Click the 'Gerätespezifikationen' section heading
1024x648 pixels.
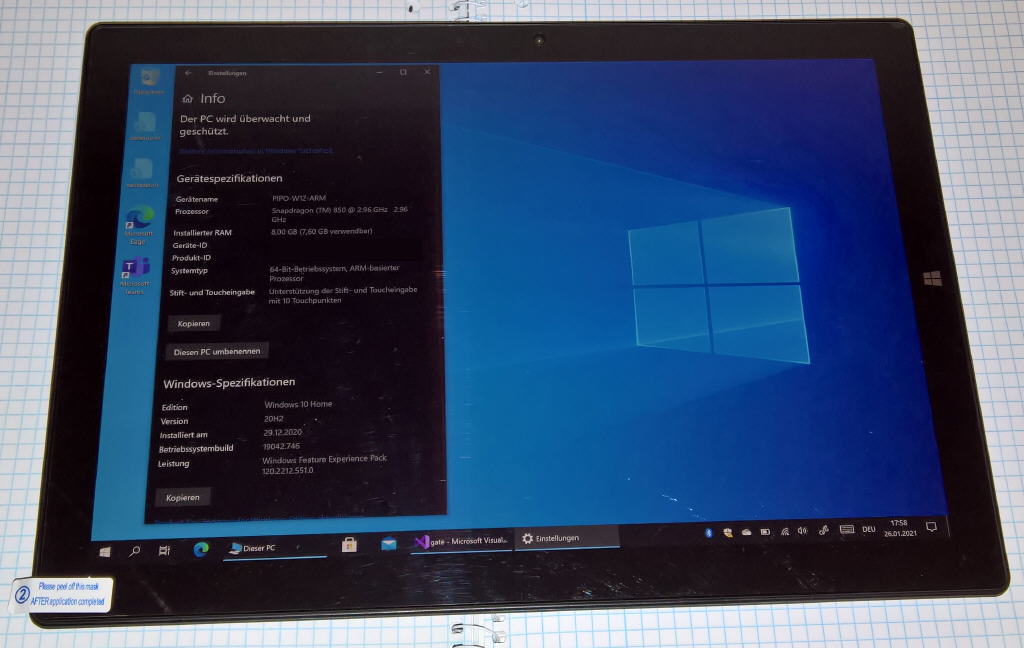(x=229, y=178)
